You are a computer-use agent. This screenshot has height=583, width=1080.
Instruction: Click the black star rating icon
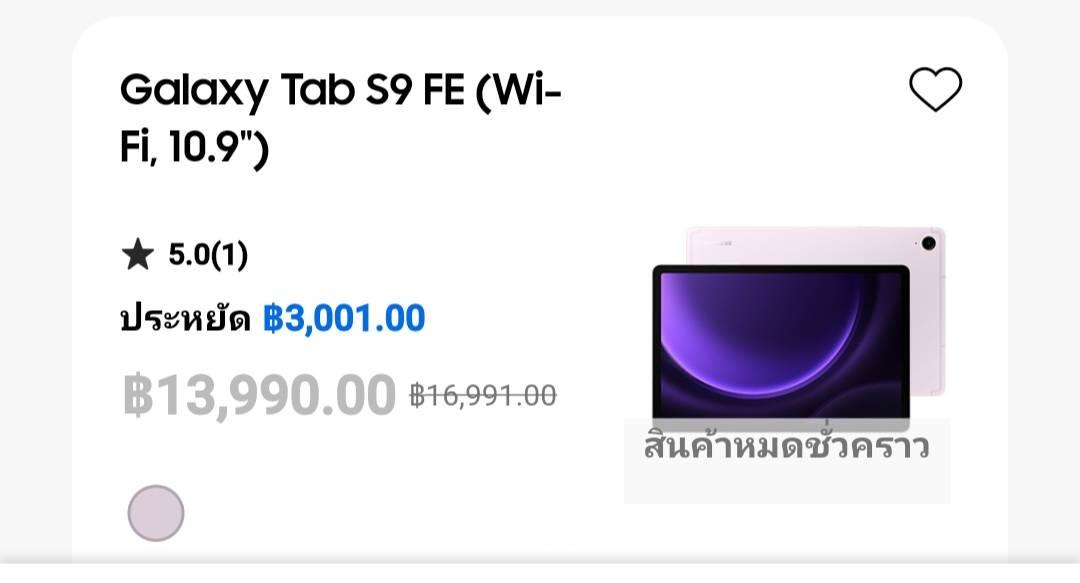click(138, 254)
